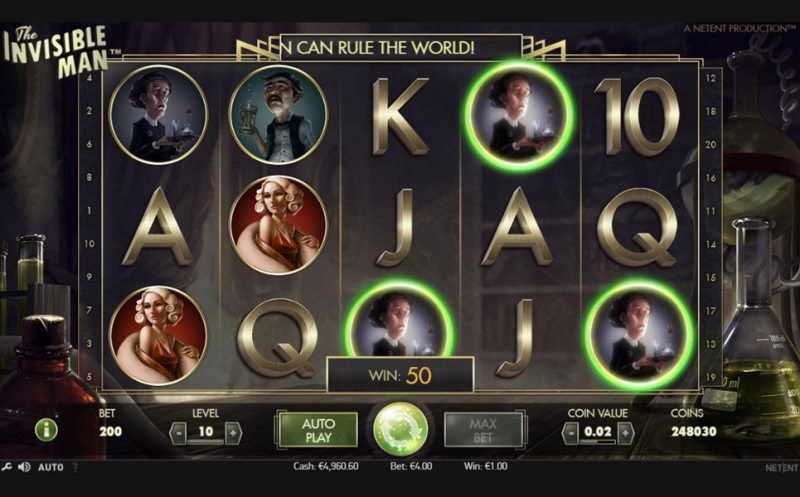Image resolution: width=800 pixels, height=497 pixels.
Task: Increase bet level with plus
Action: (233, 433)
